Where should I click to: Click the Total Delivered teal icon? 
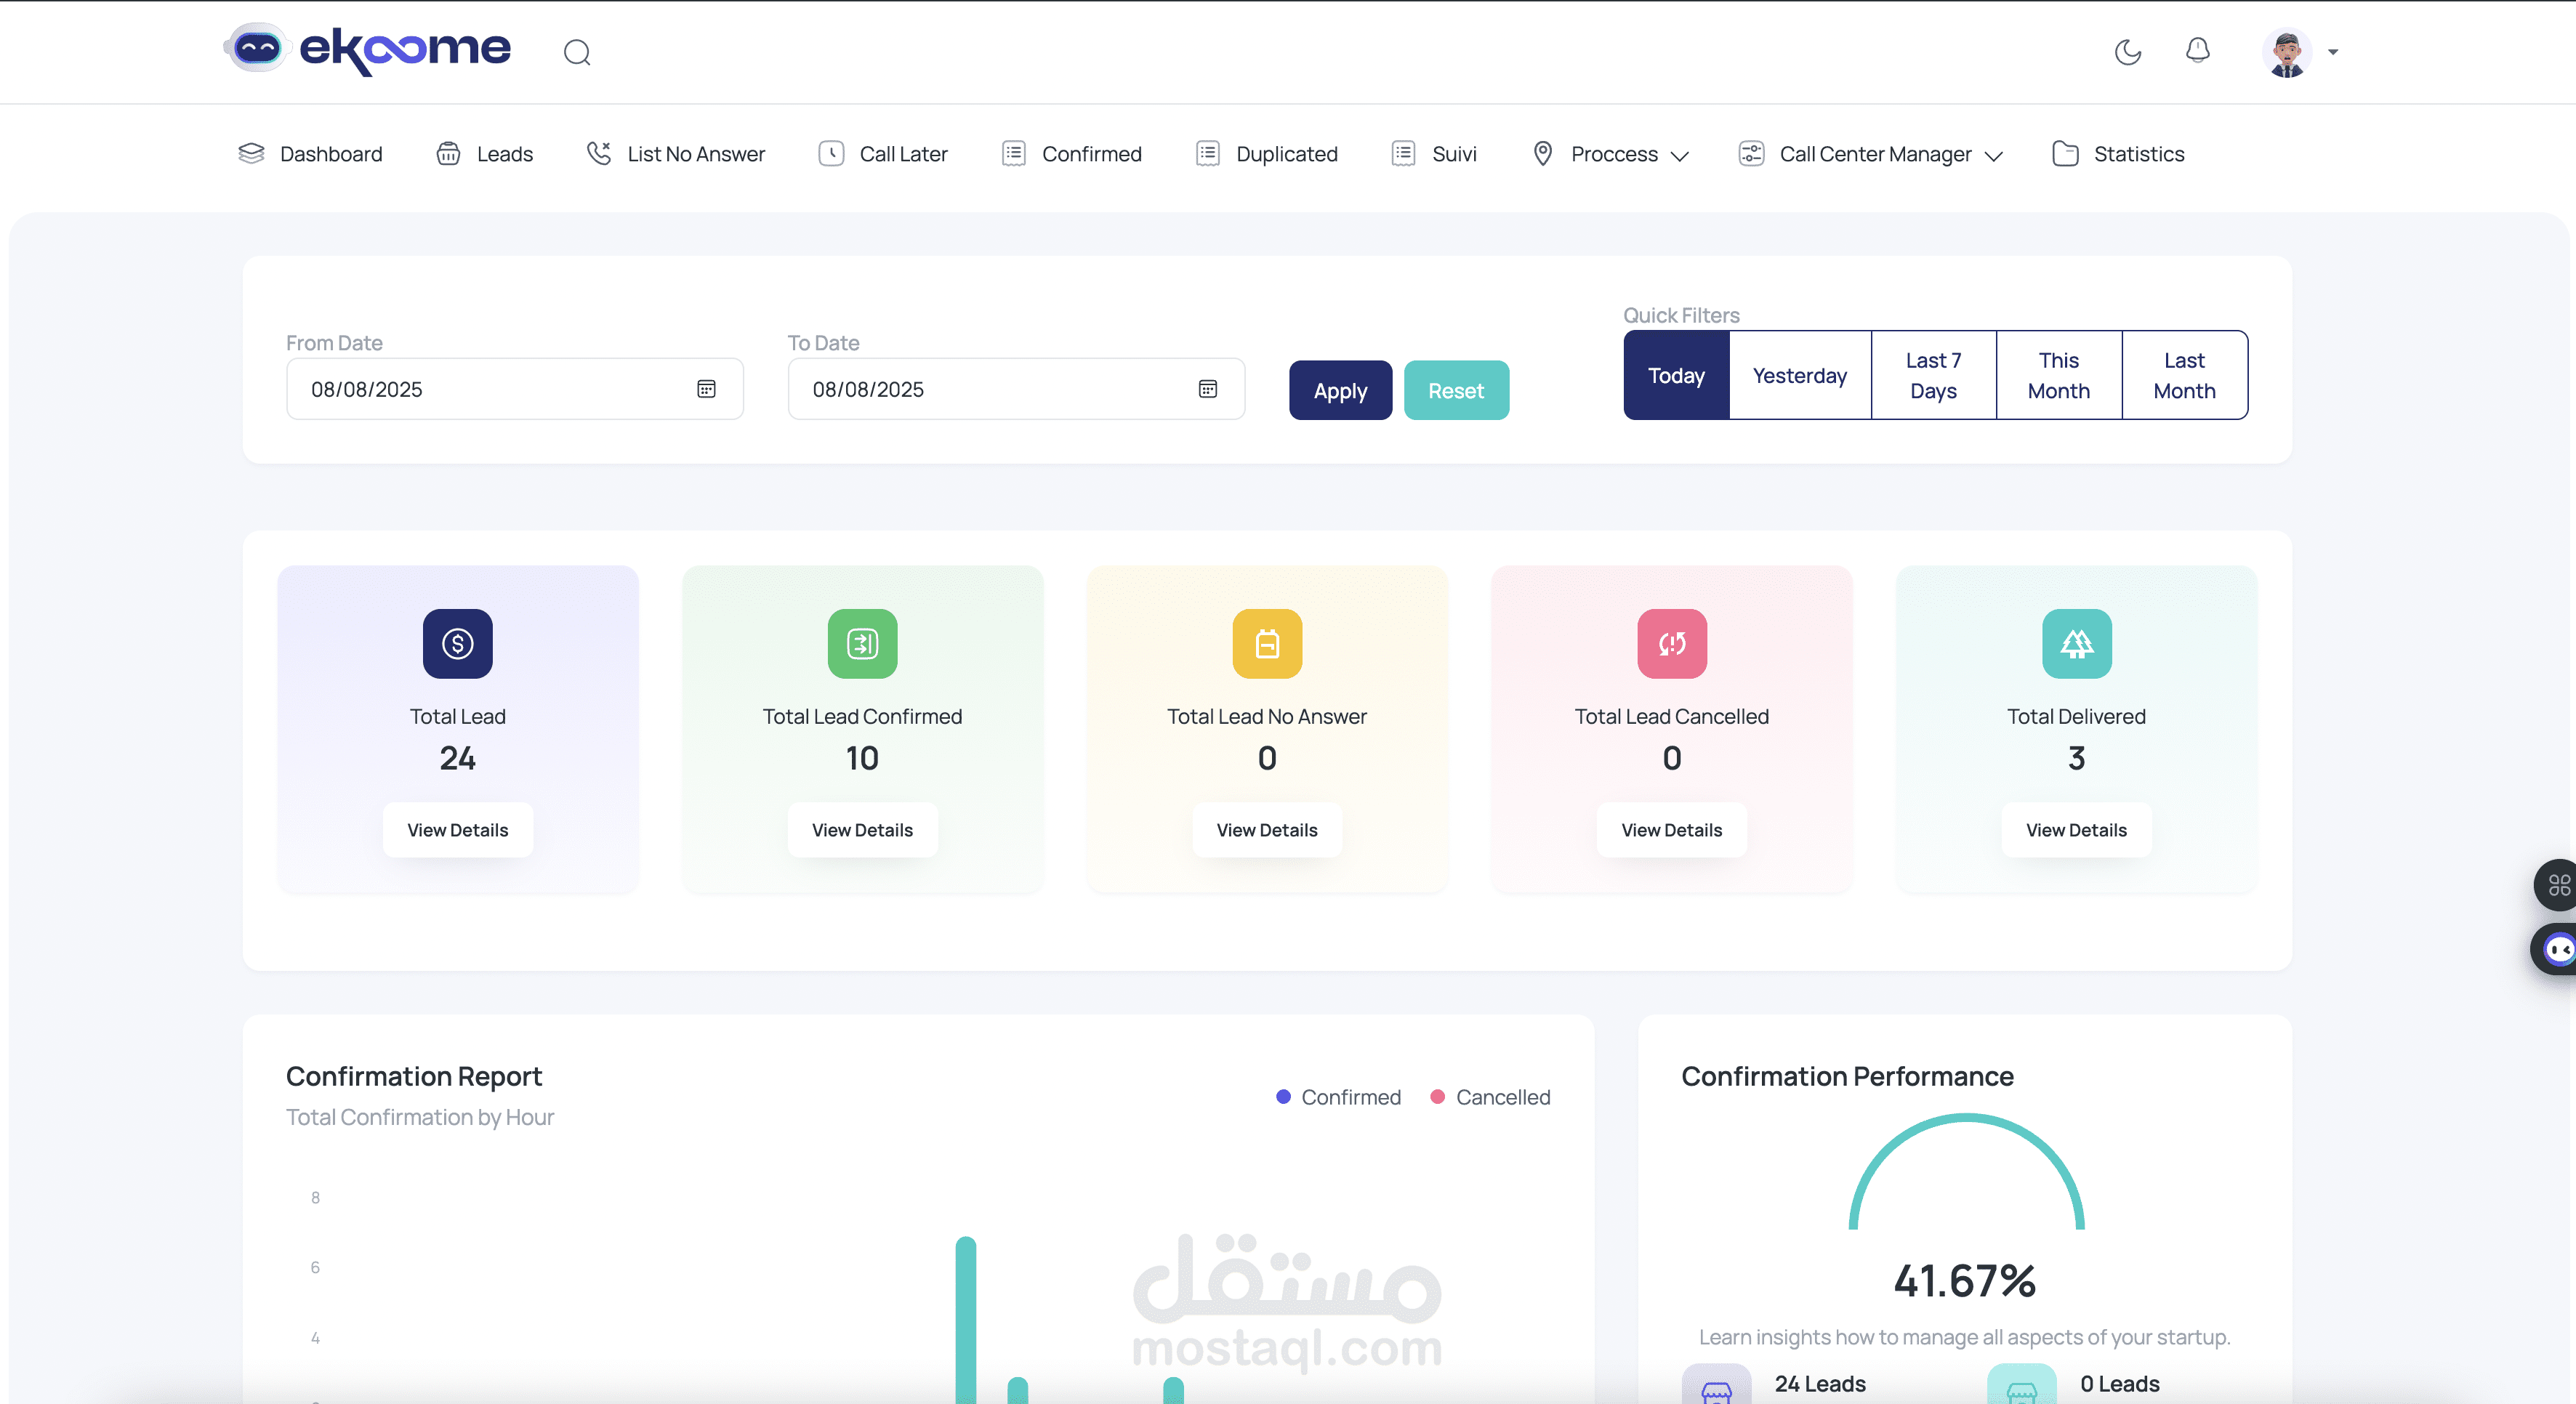pyautogui.click(x=2077, y=644)
